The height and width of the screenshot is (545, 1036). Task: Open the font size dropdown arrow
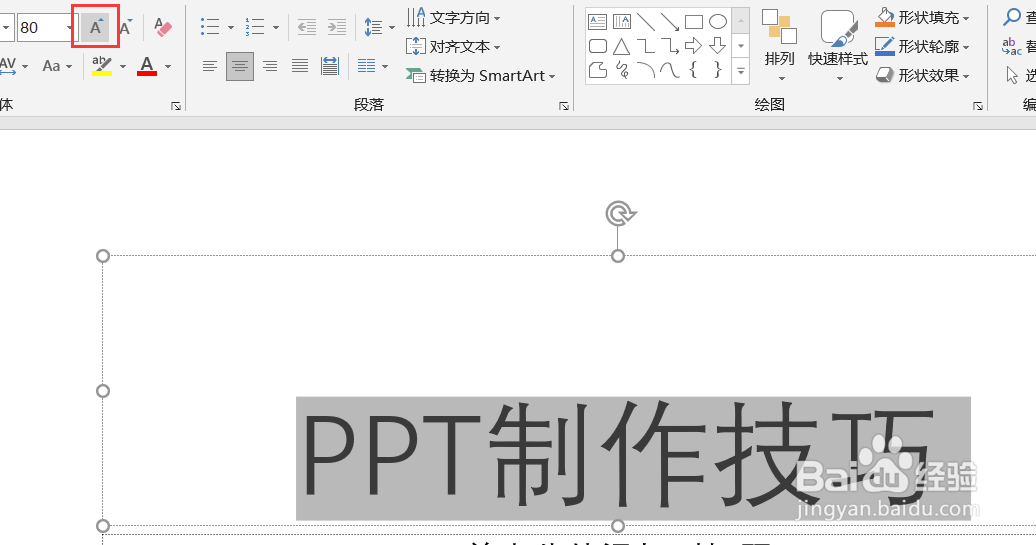(x=70, y=28)
